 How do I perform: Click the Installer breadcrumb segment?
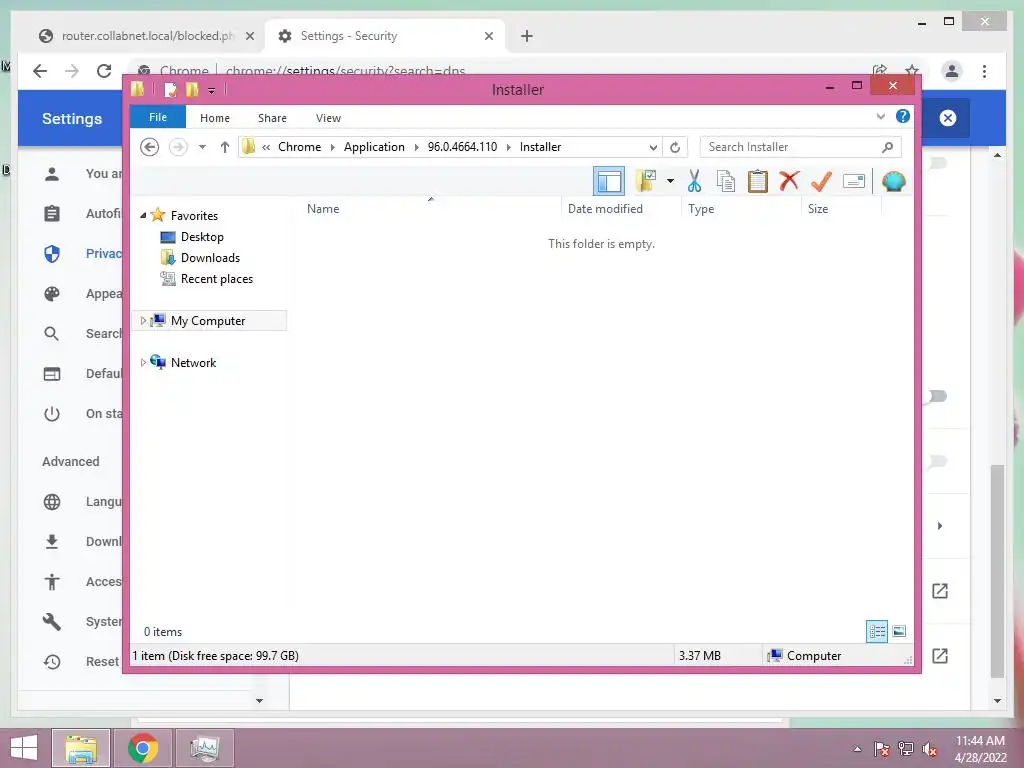pos(540,147)
